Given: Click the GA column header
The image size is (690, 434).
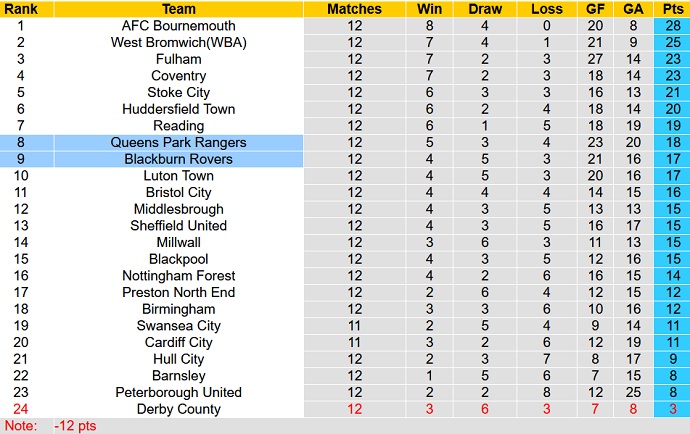Looking at the screenshot, I should pos(633,9).
